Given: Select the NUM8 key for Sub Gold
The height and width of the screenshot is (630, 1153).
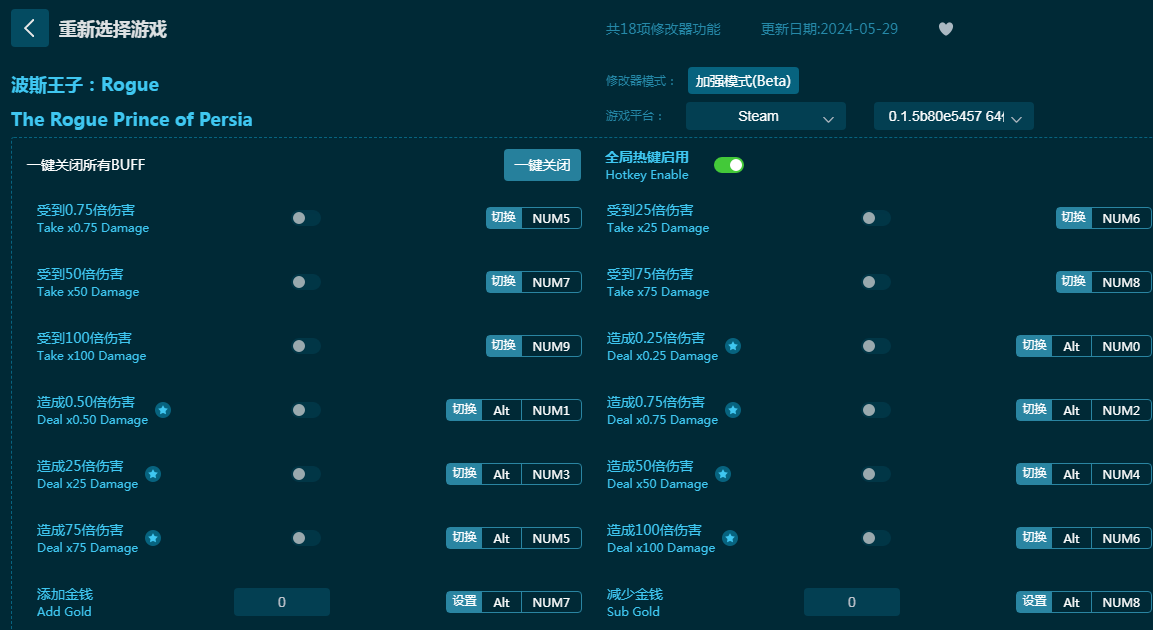Looking at the screenshot, I should pos(1121,602).
